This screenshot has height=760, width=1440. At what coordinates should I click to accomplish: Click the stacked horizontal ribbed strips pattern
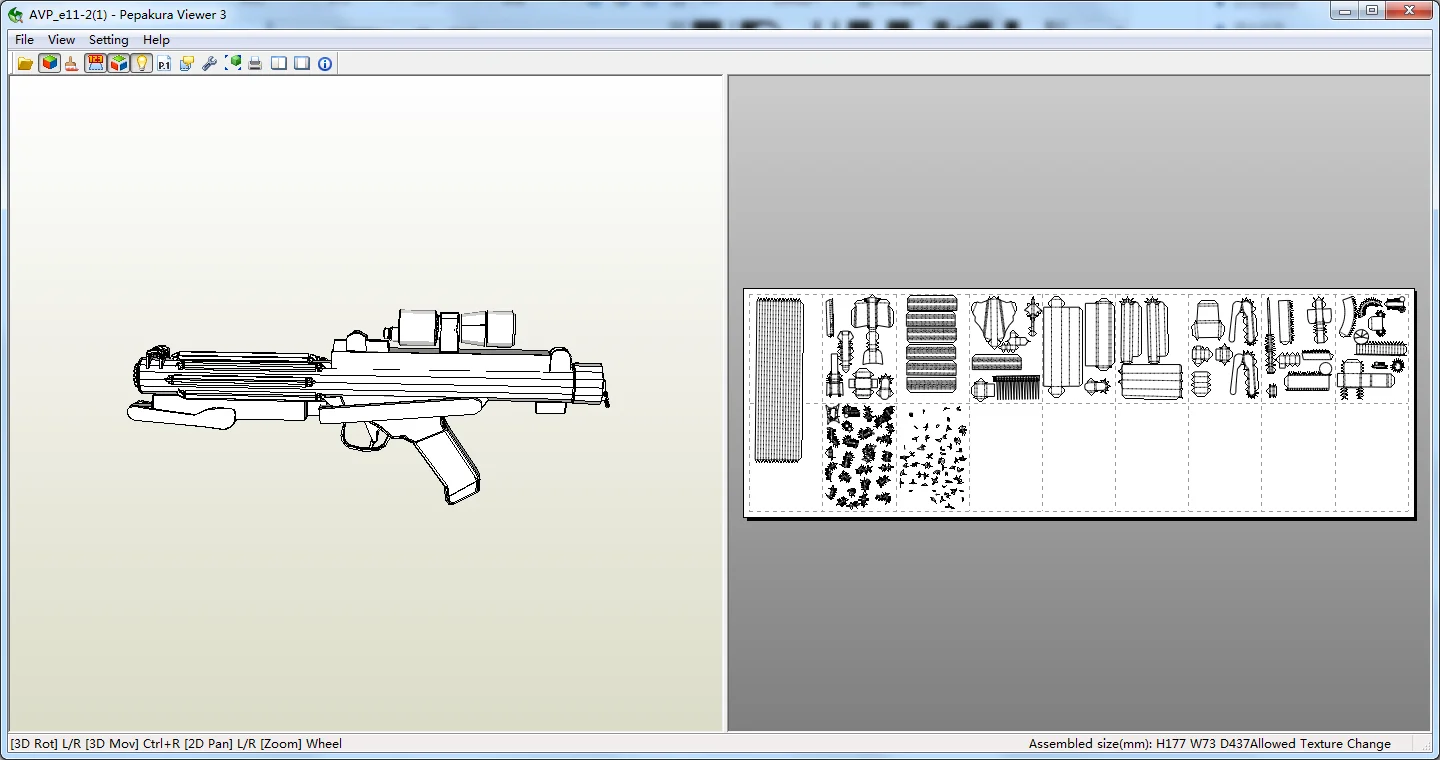(x=932, y=344)
